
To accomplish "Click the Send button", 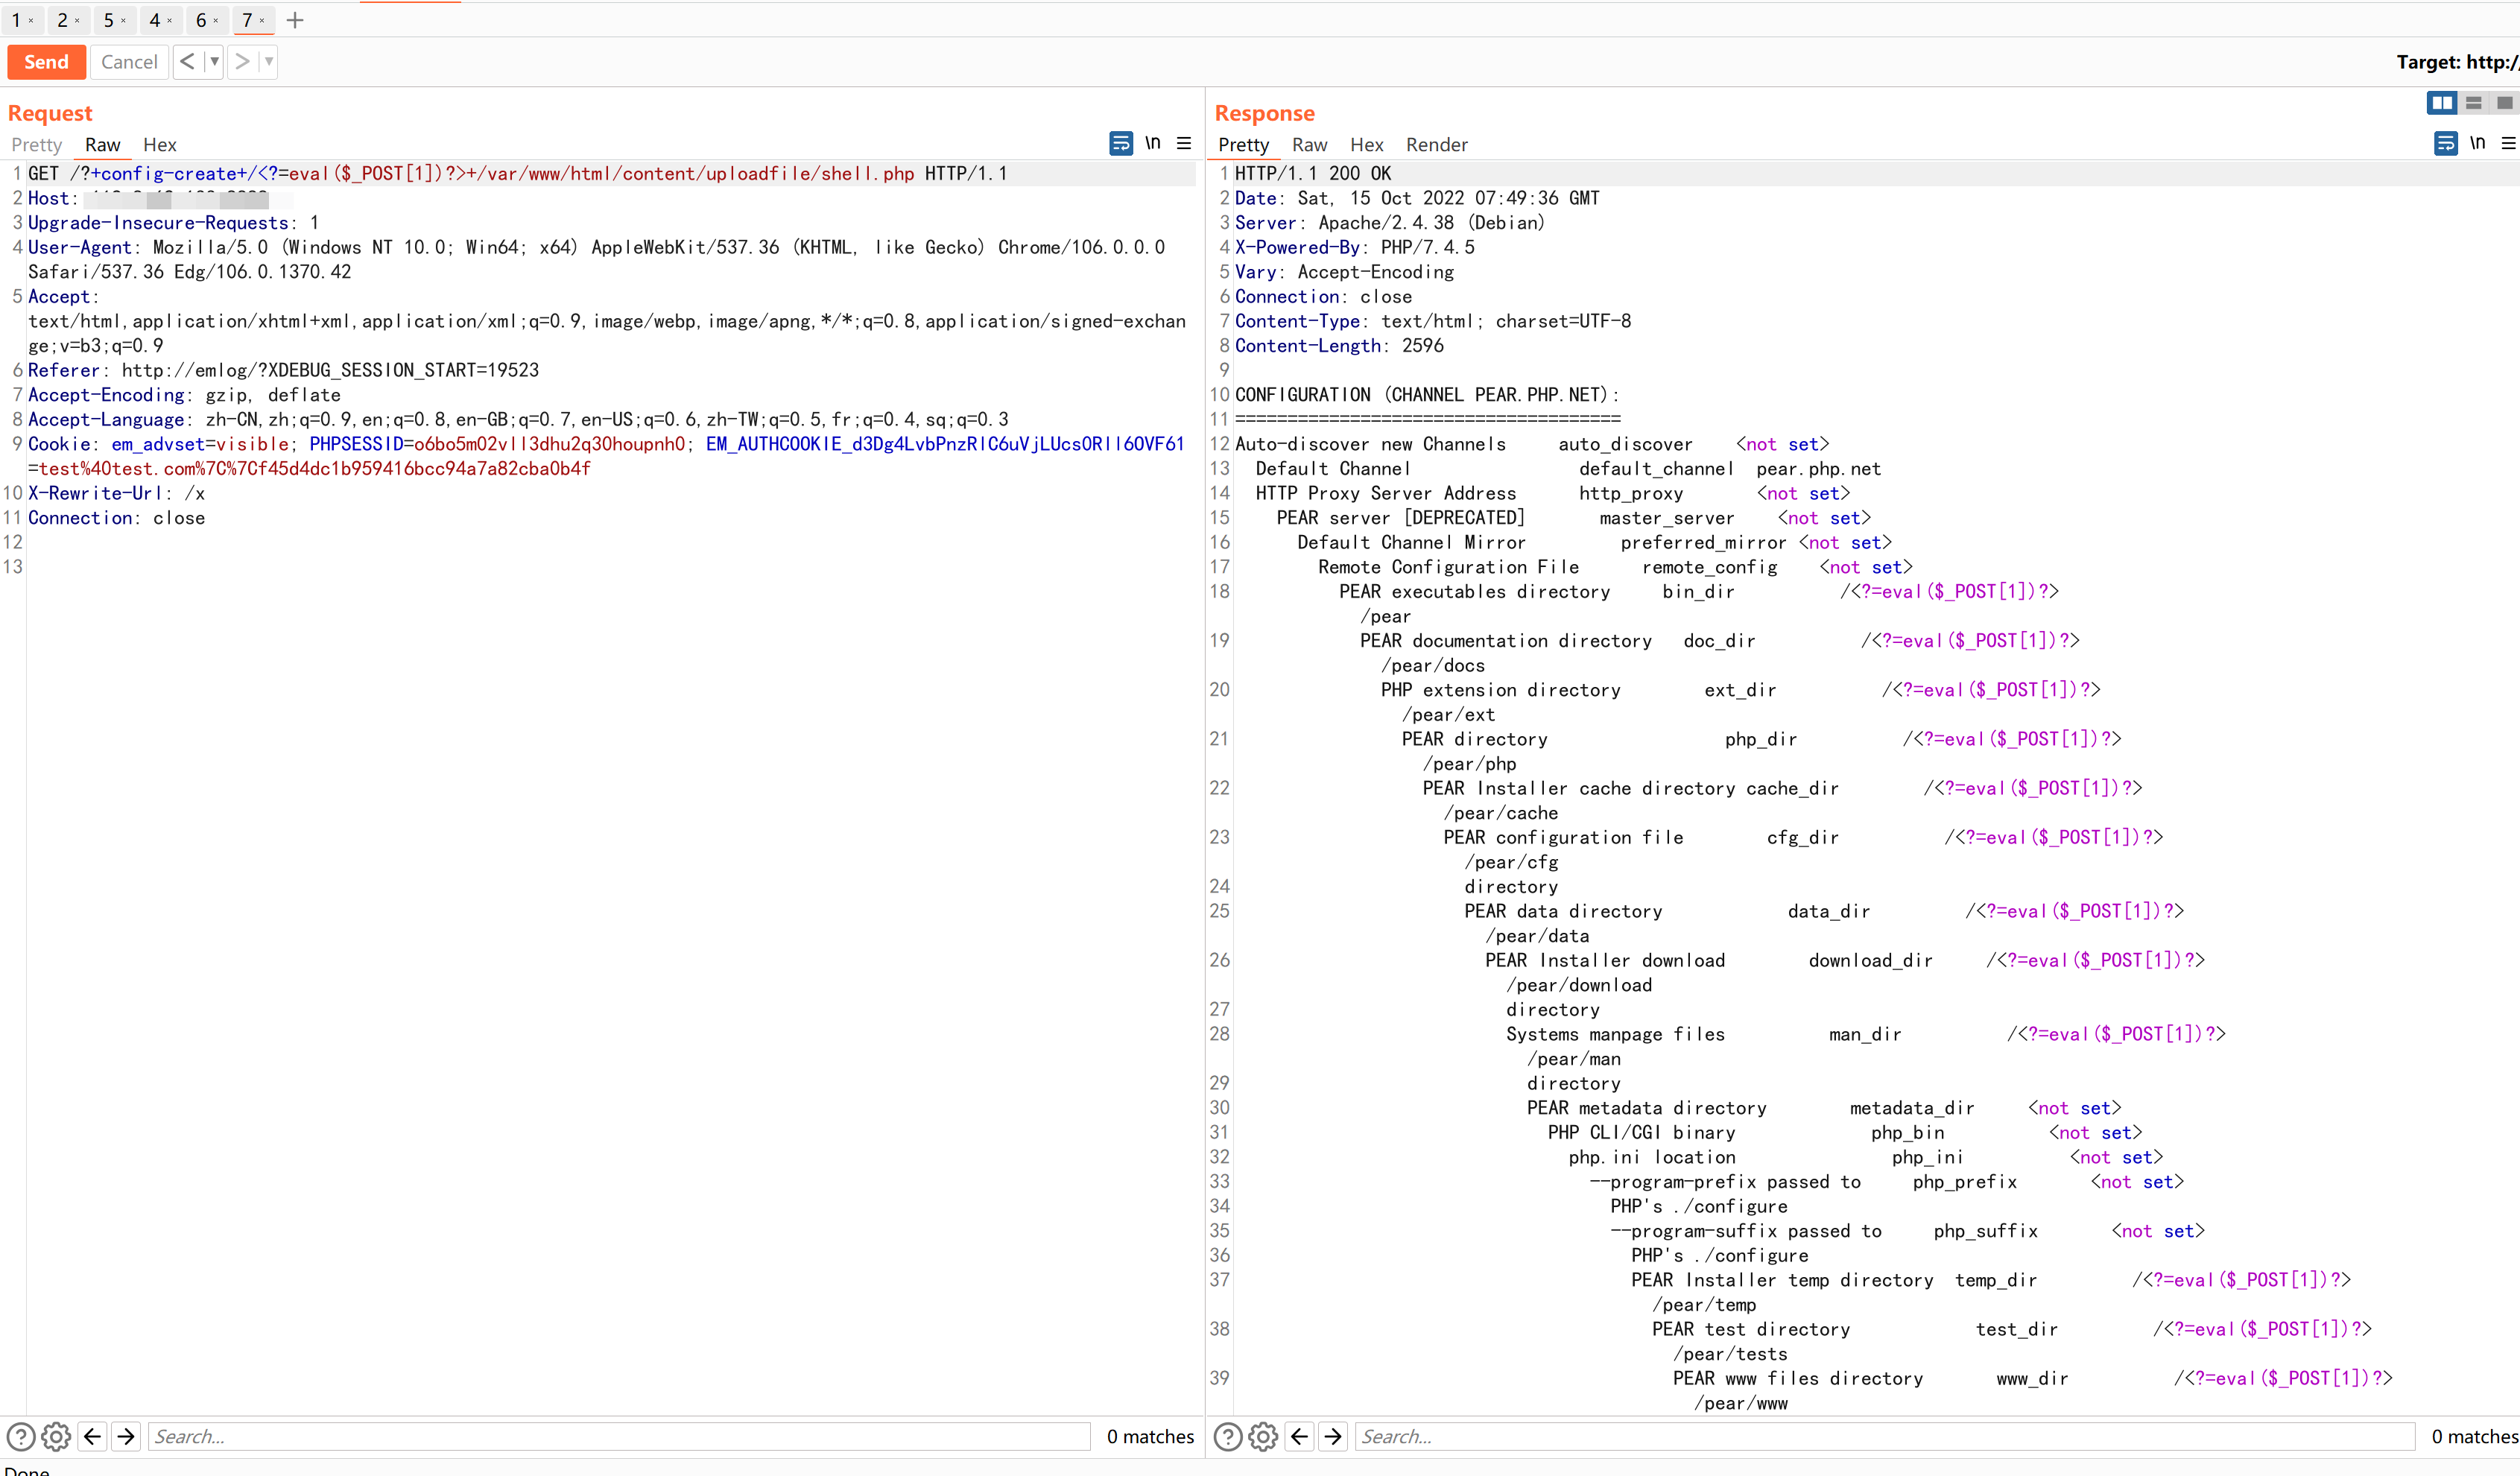I will point(46,62).
